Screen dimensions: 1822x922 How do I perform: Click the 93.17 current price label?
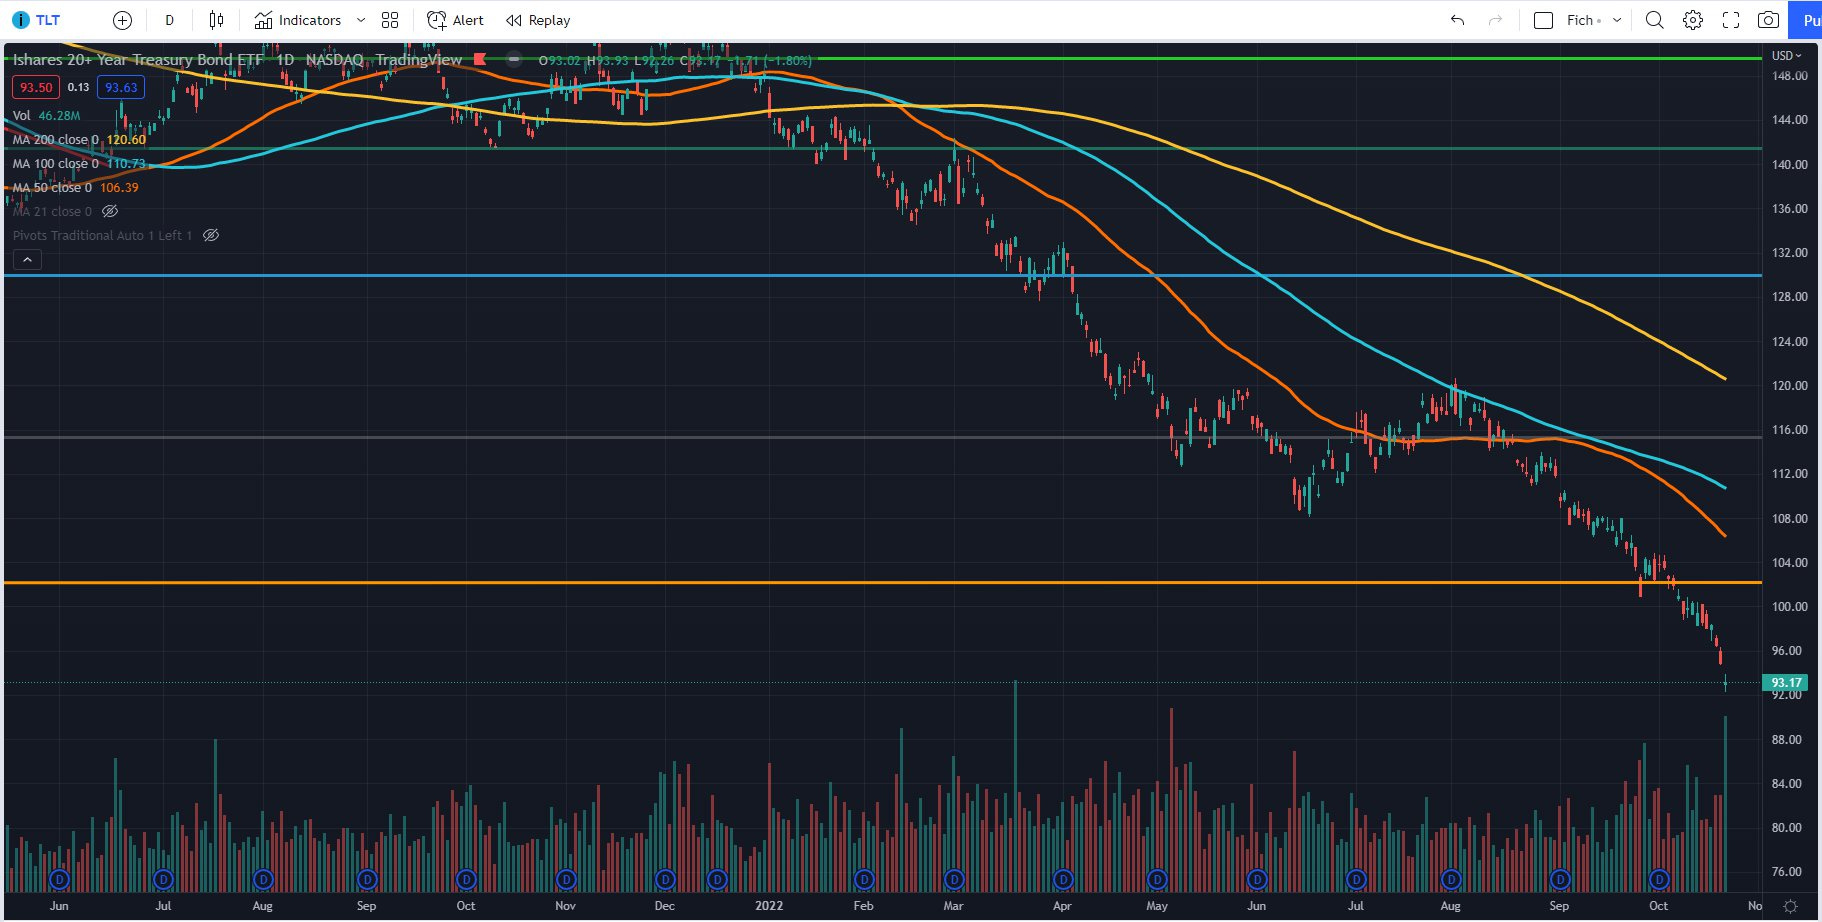(x=1785, y=683)
